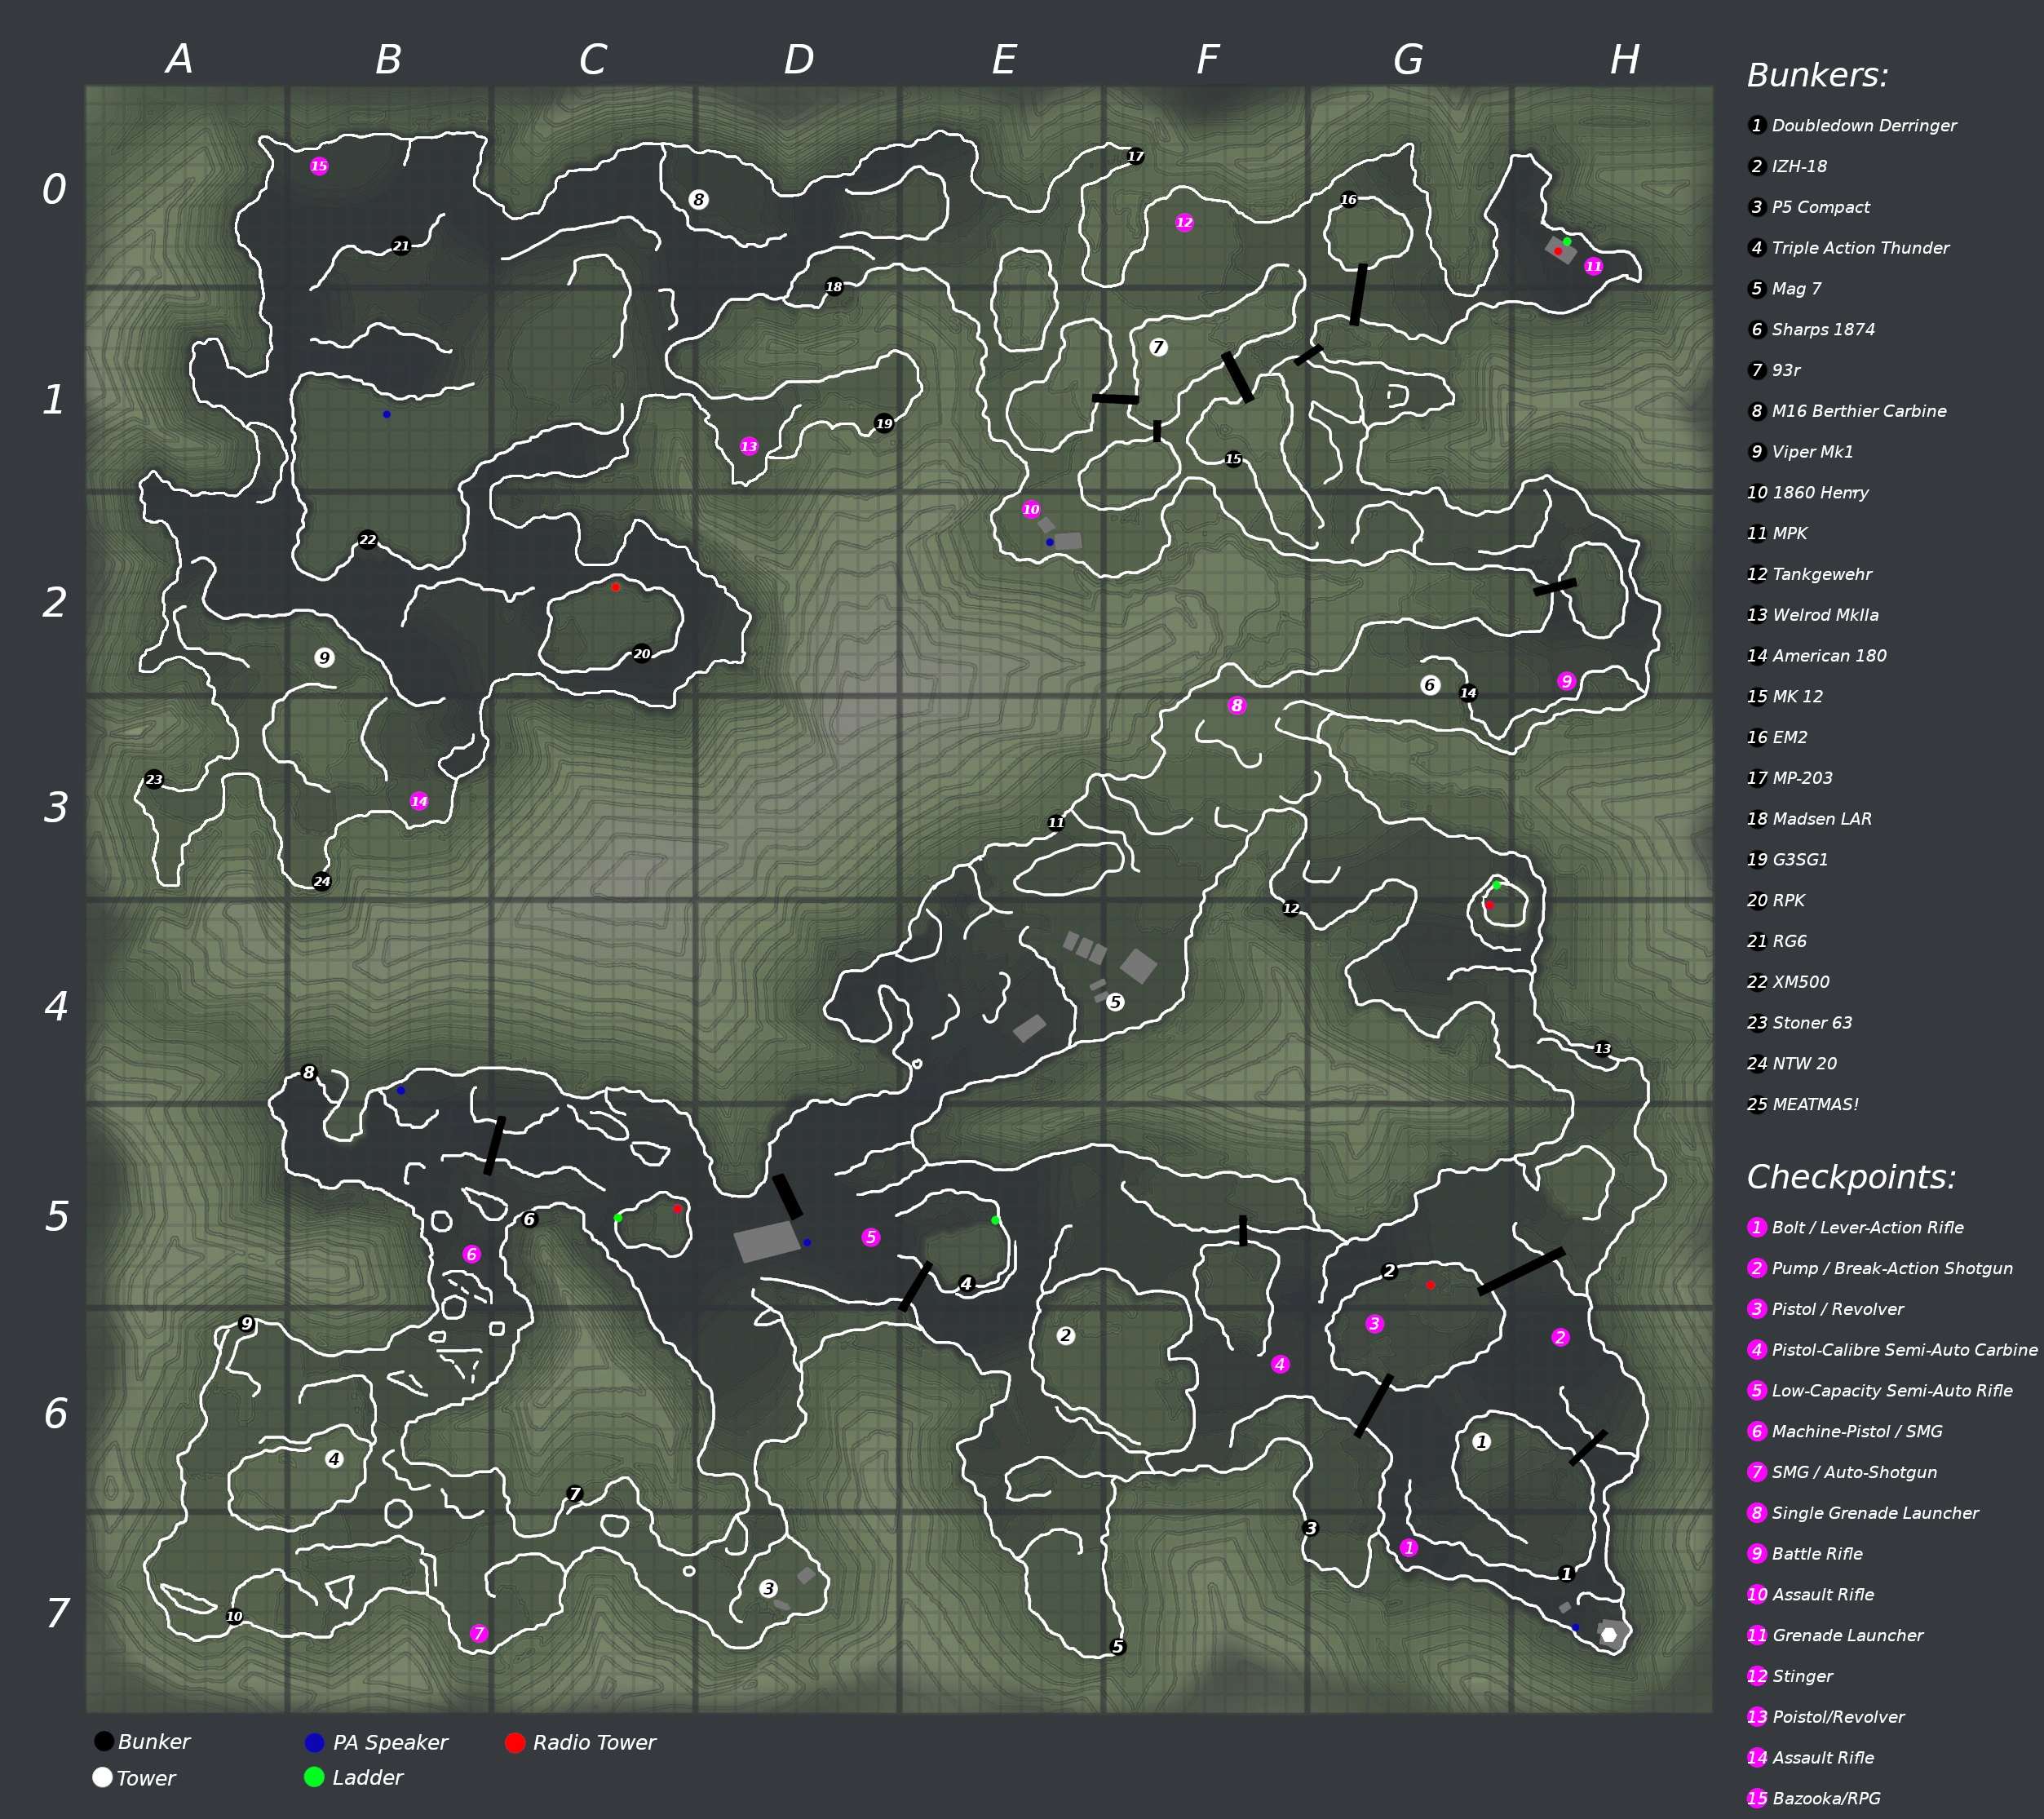The width and height of the screenshot is (2044, 1819).
Task: Click the blue PA Speaker legend dot
Action: pyautogui.click(x=314, y=1742)
